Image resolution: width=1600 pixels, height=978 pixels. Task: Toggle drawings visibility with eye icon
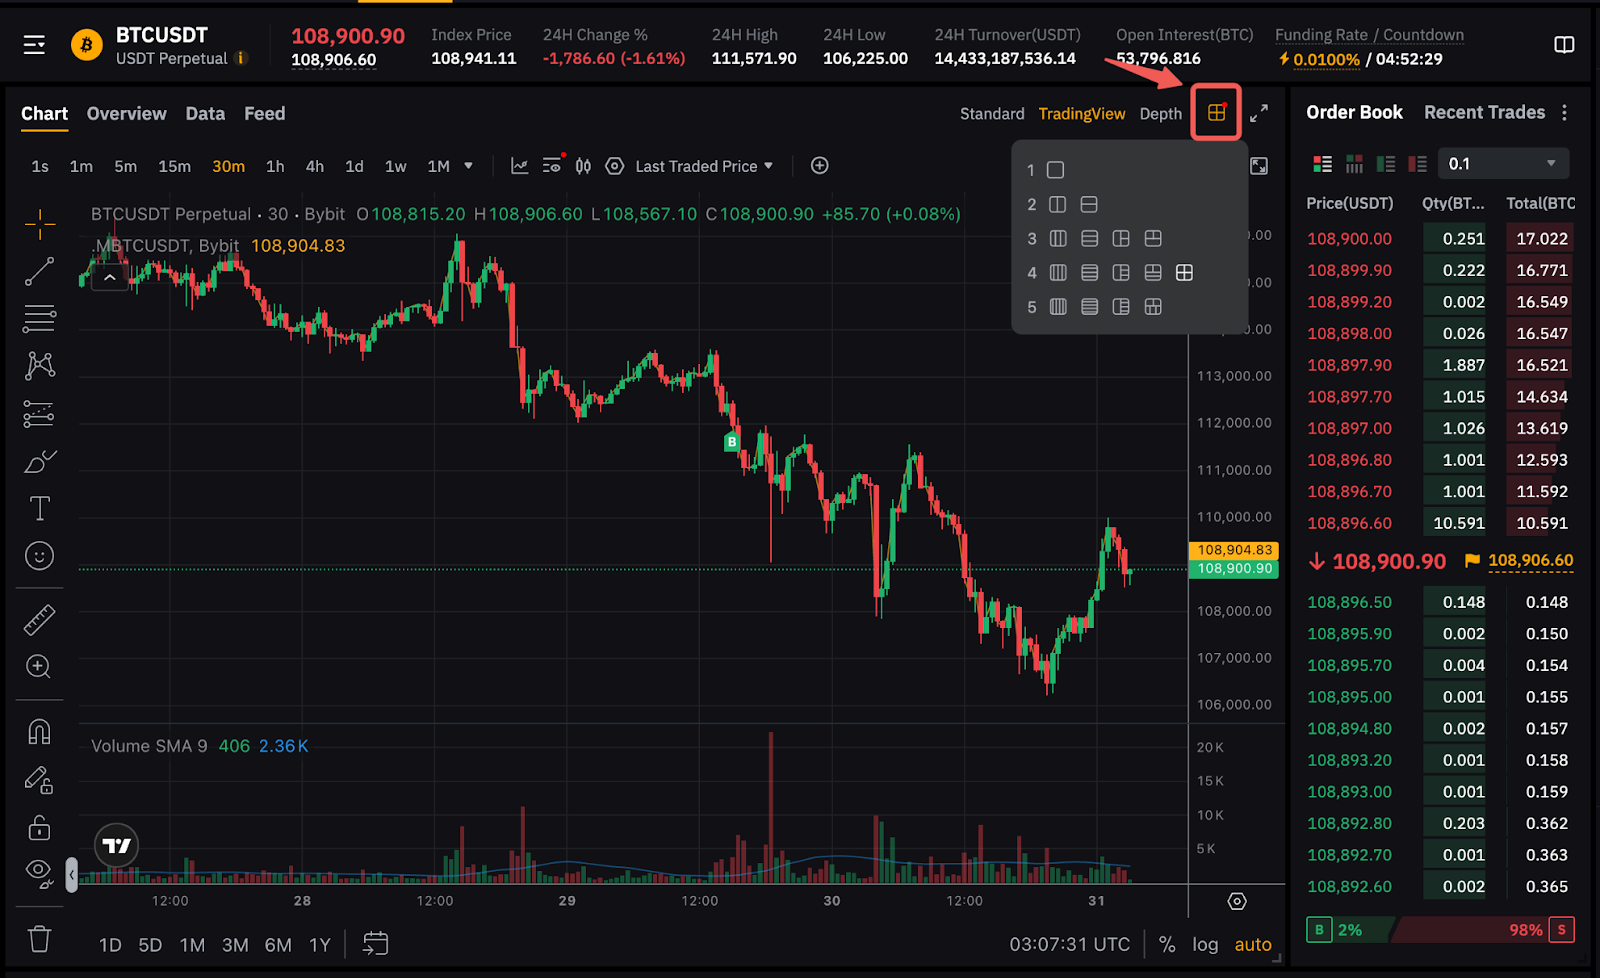coord(39,872)
